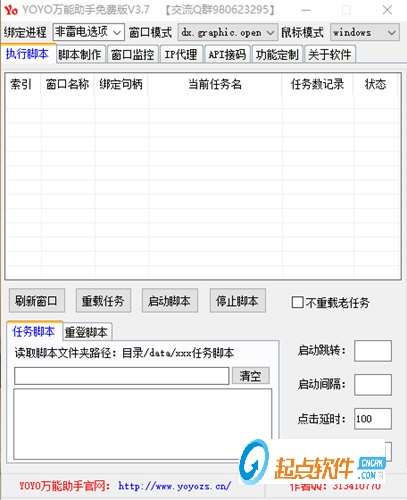Select the API接码 tab
407x500 pixels.
[227, 54]
